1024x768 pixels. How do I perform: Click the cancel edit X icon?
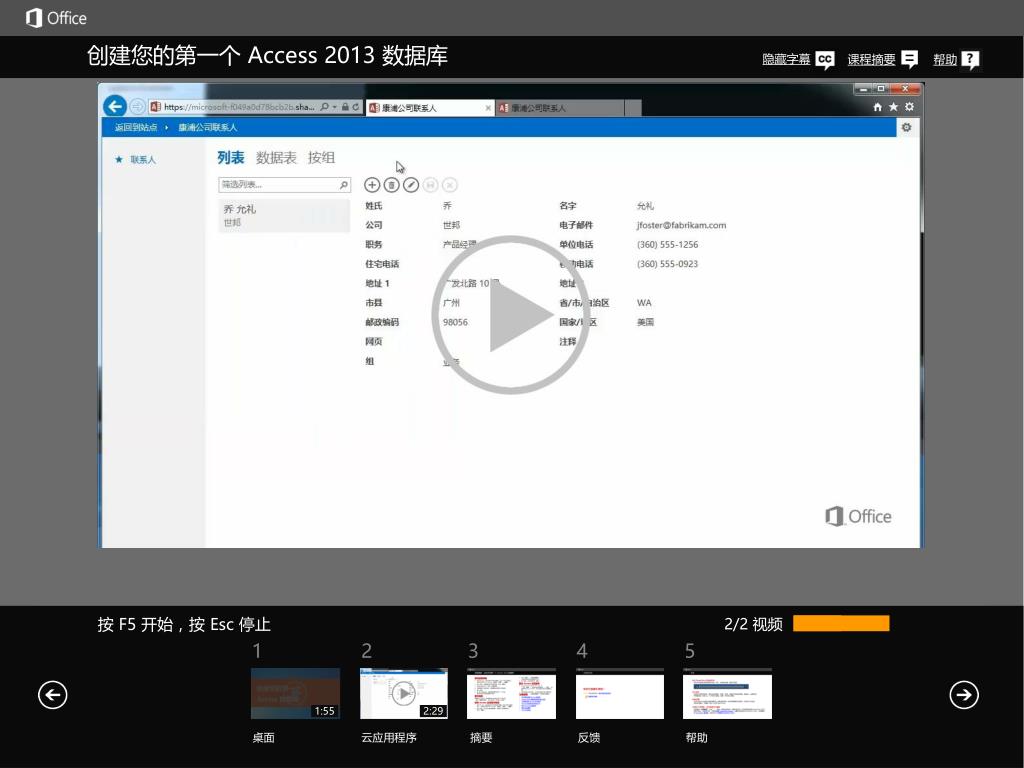point(450,185)
